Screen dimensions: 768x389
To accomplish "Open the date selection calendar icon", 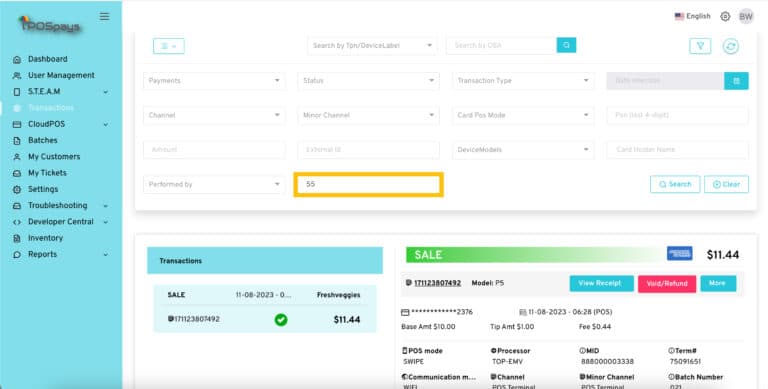I will pos(736,81).
